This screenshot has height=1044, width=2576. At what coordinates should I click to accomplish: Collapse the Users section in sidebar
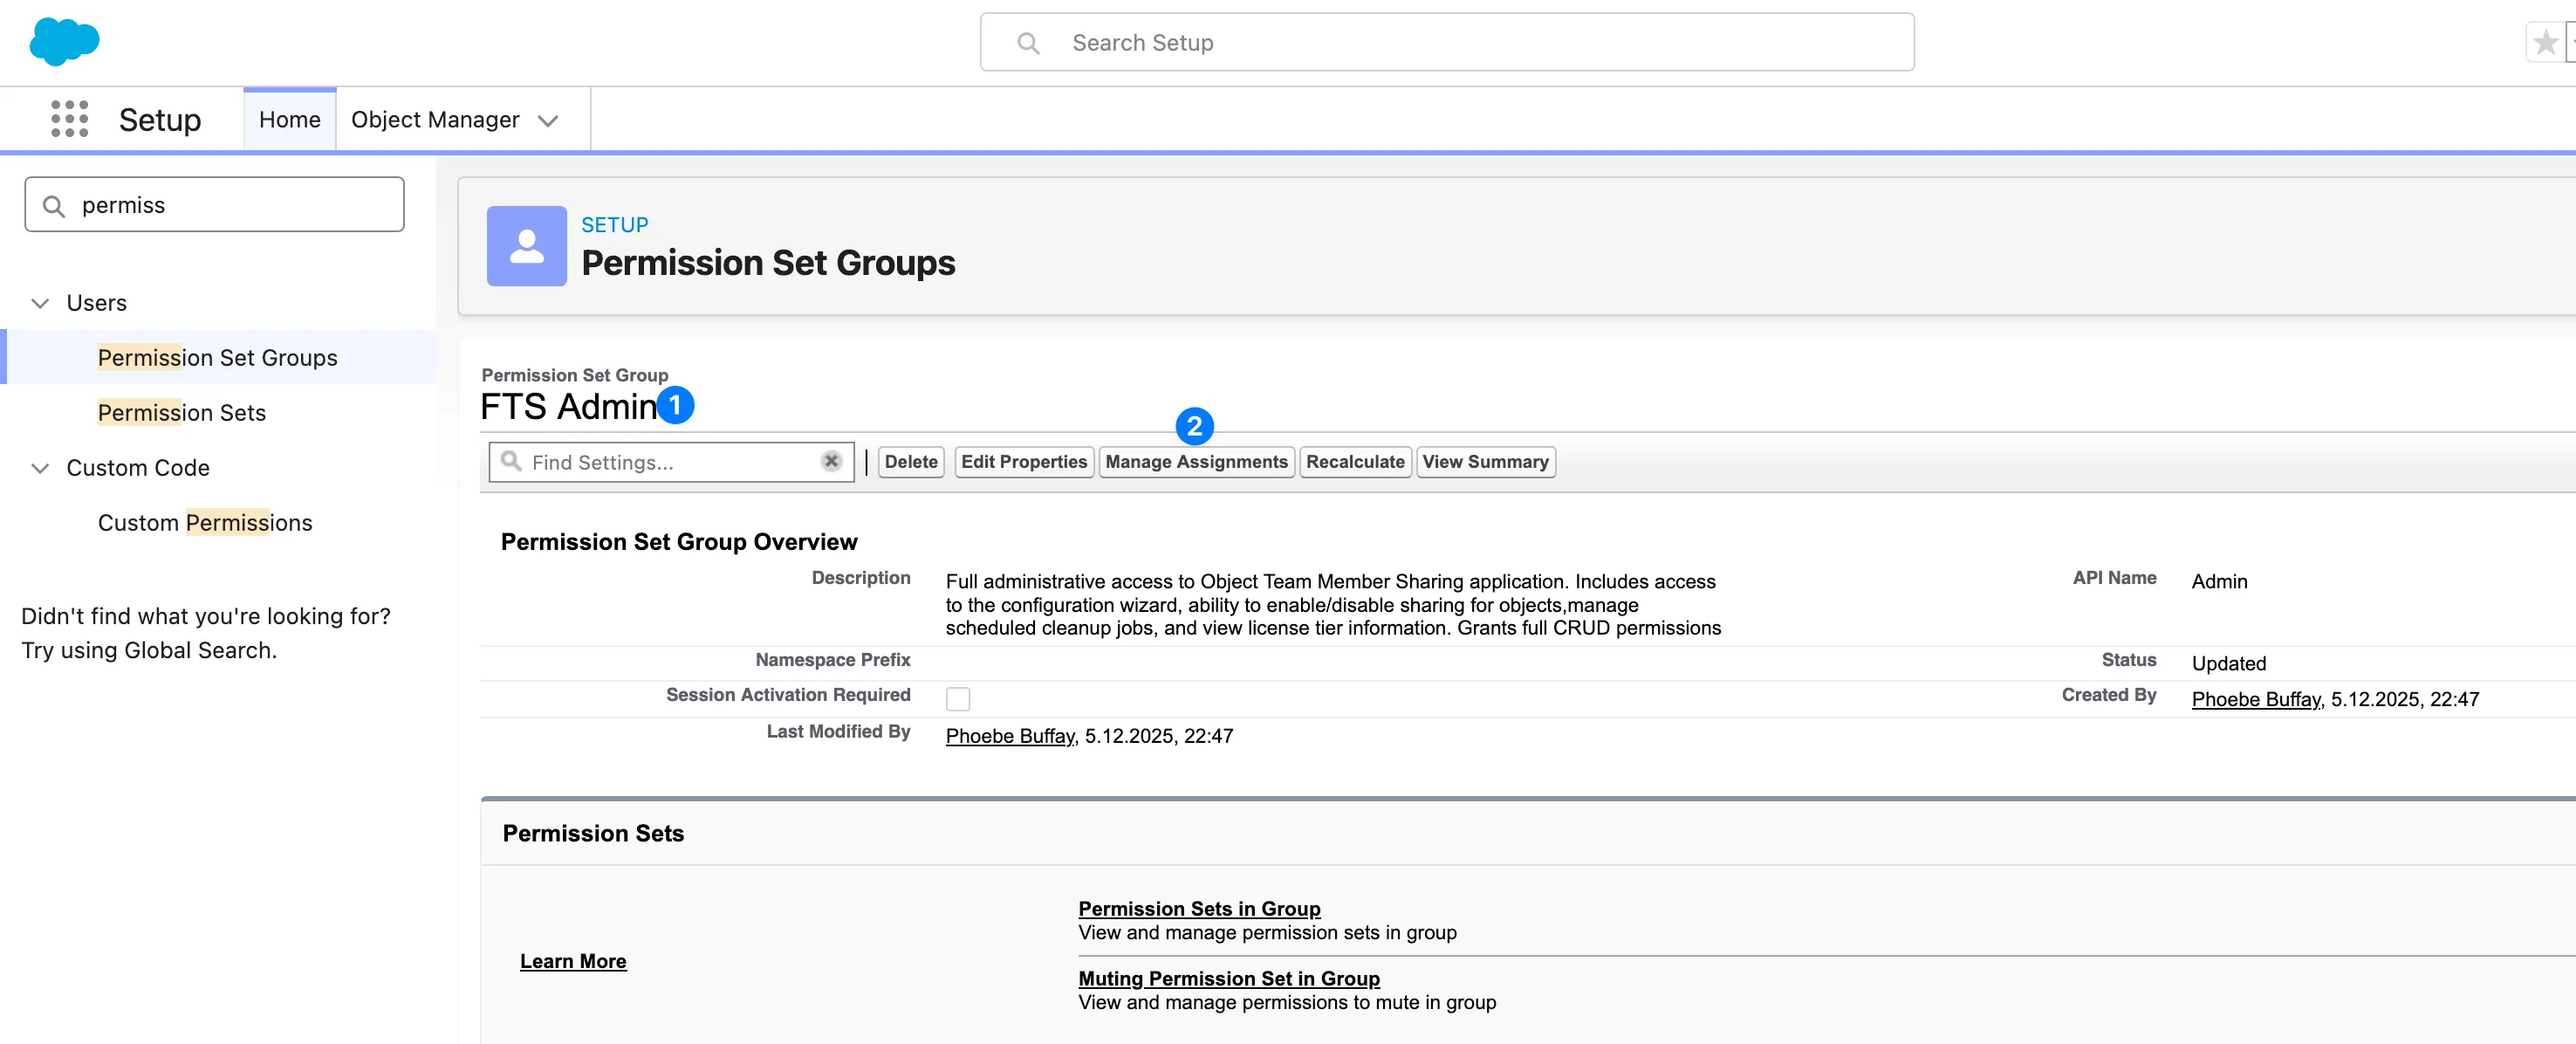(x=40, y=303)
